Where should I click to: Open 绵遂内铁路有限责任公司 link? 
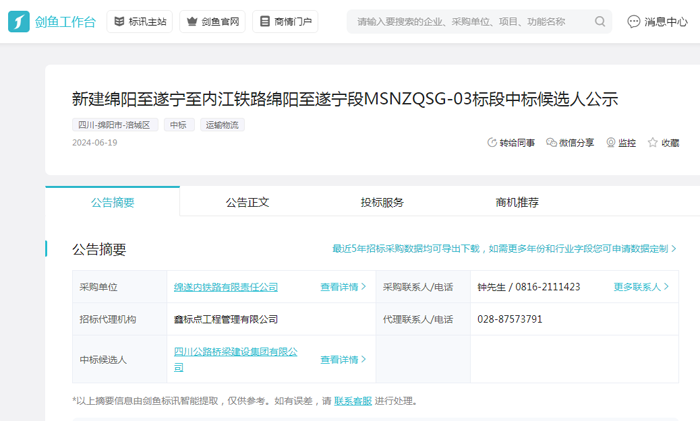225,287
